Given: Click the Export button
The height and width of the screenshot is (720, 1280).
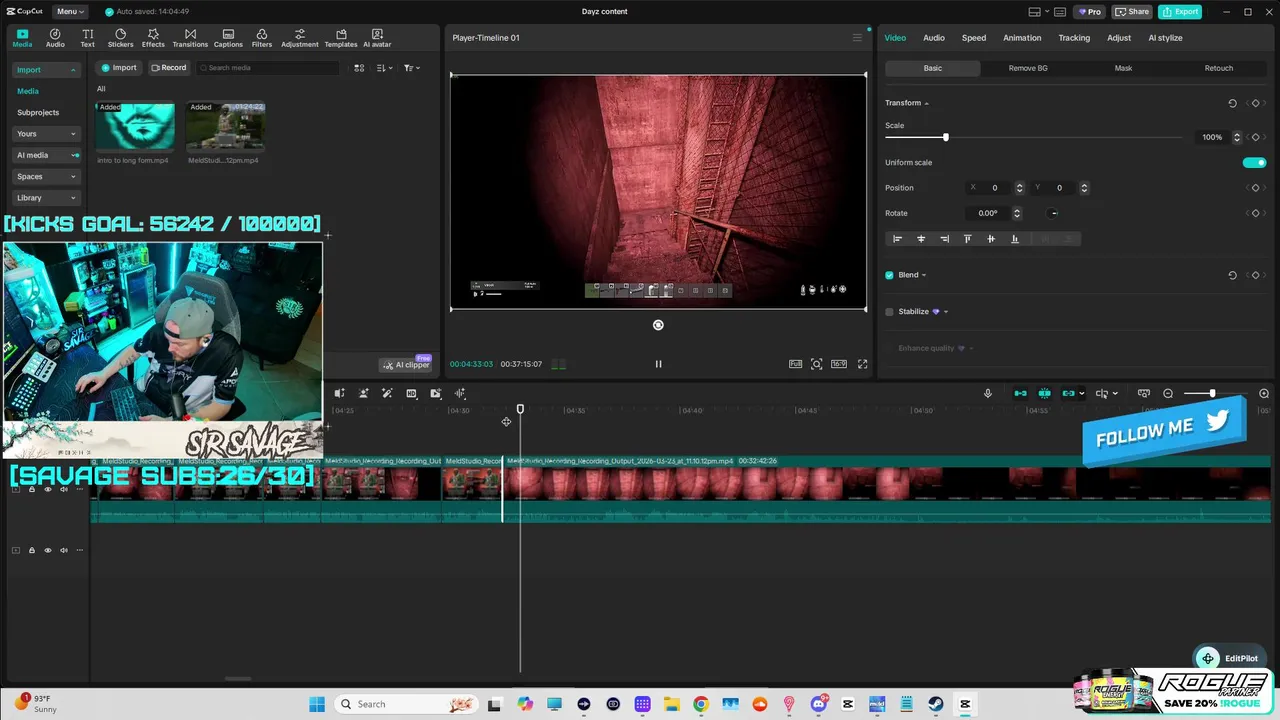Looking at the screenshot, I should click(1179, 12).
